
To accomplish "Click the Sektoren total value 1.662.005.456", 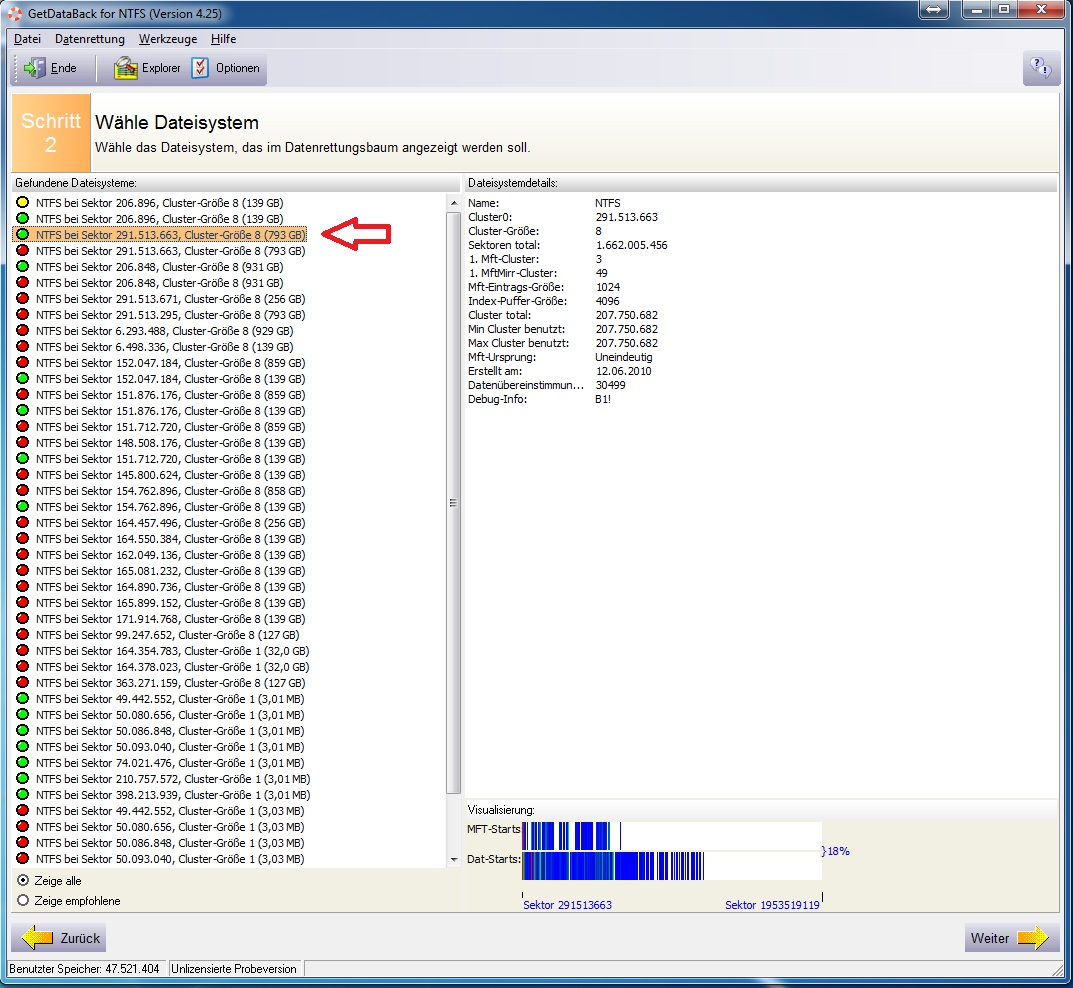I will coord(631,245).
